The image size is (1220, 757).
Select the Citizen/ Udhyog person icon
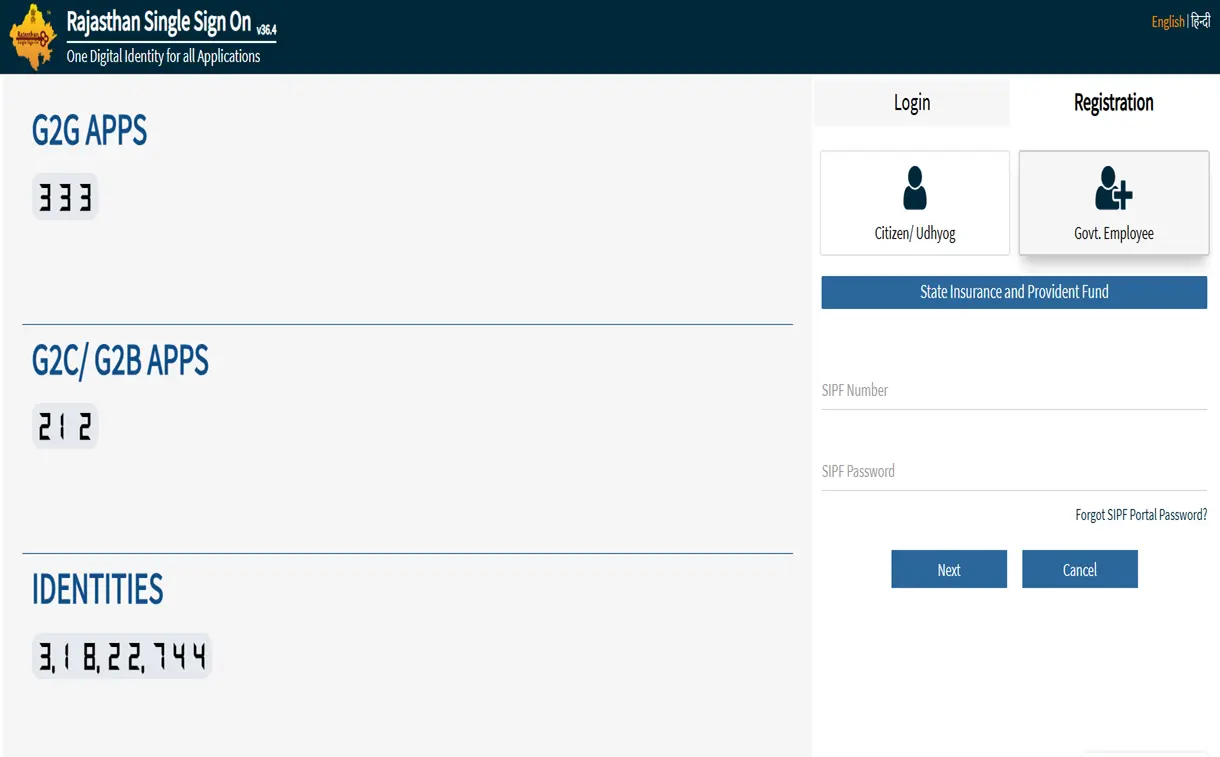(x=914, y=188)
